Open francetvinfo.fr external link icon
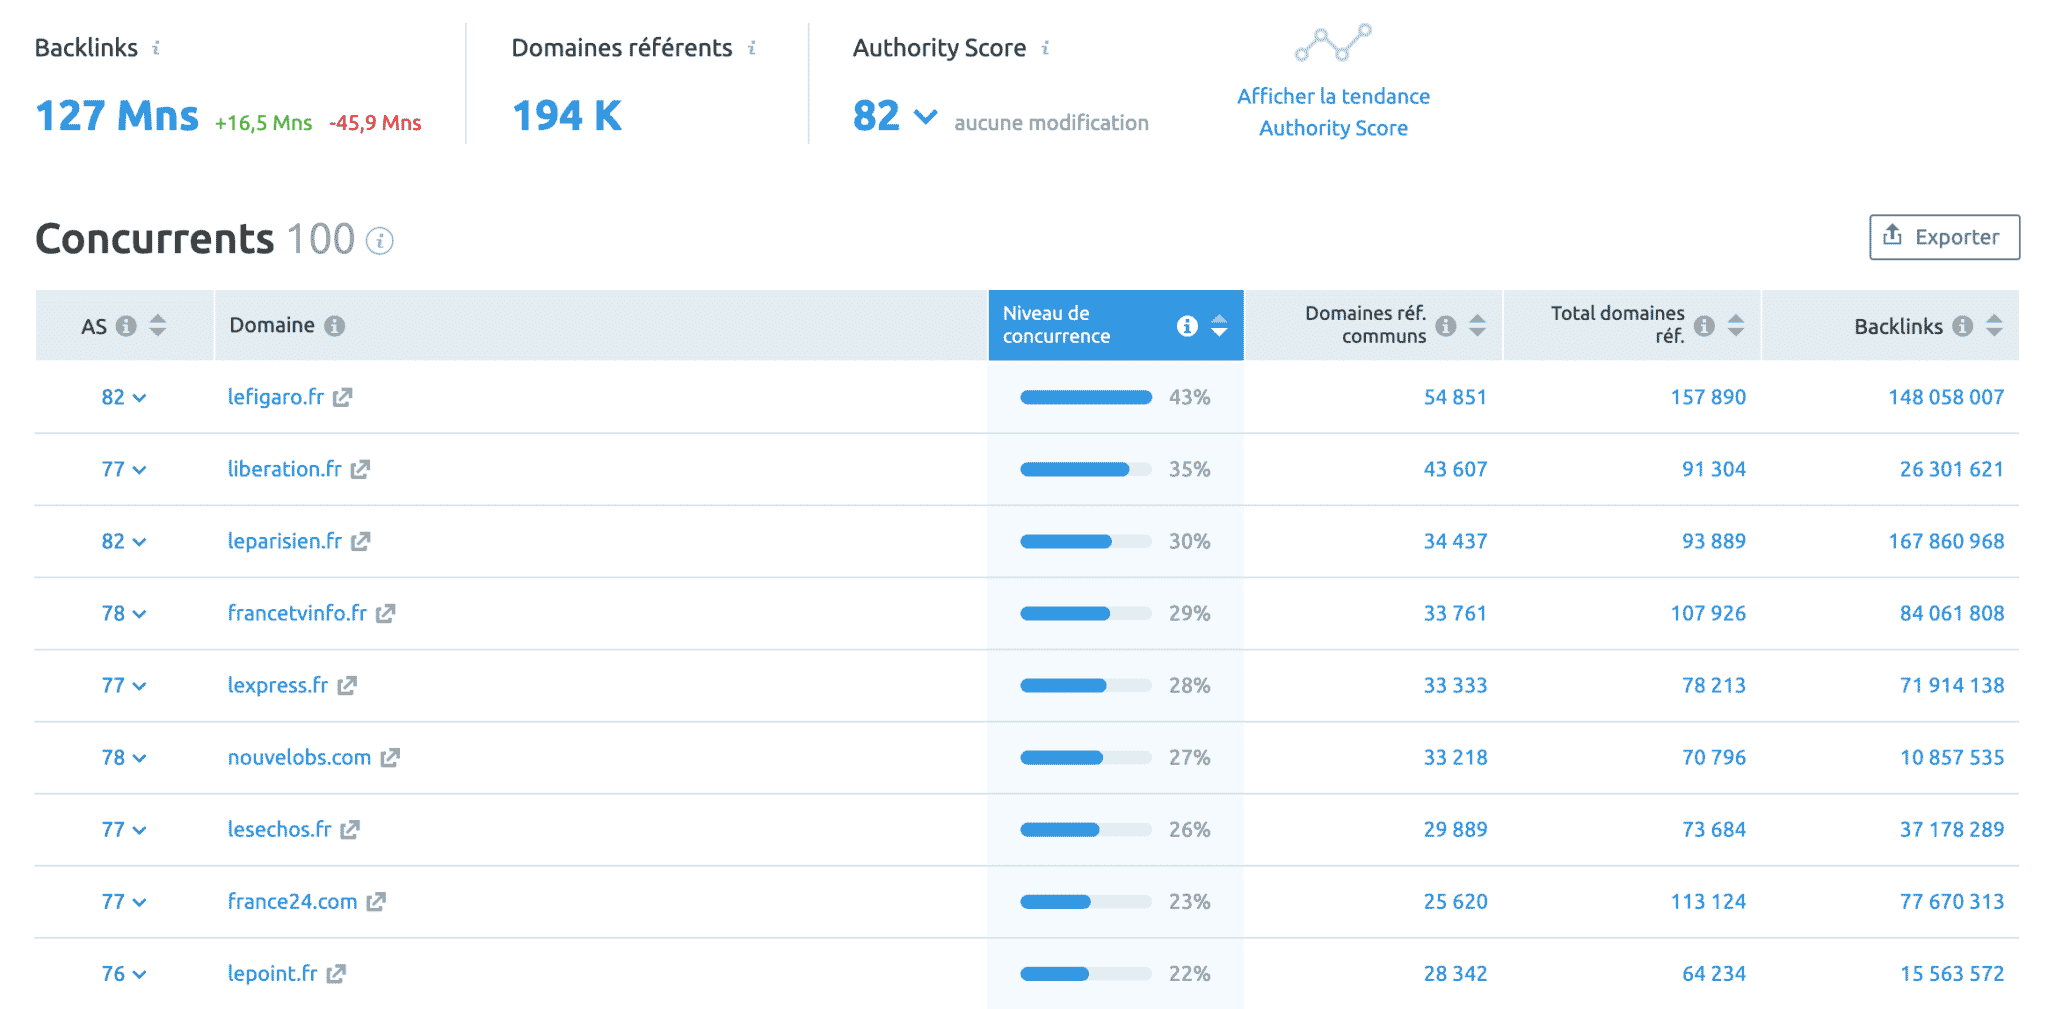Image resolution: width=2048 pixels, height=1009 pixels. [x=386, y=614]
